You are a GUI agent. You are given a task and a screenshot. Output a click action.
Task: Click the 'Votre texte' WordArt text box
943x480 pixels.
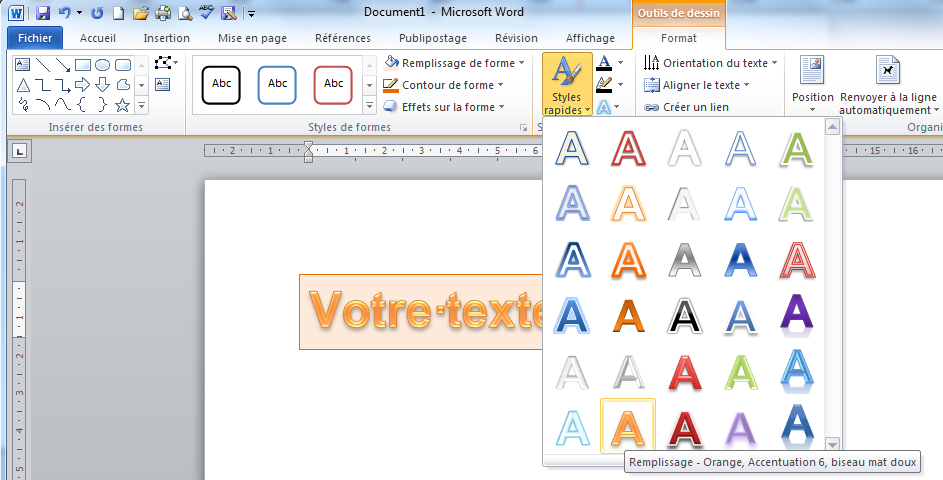(x=421, y=312)
